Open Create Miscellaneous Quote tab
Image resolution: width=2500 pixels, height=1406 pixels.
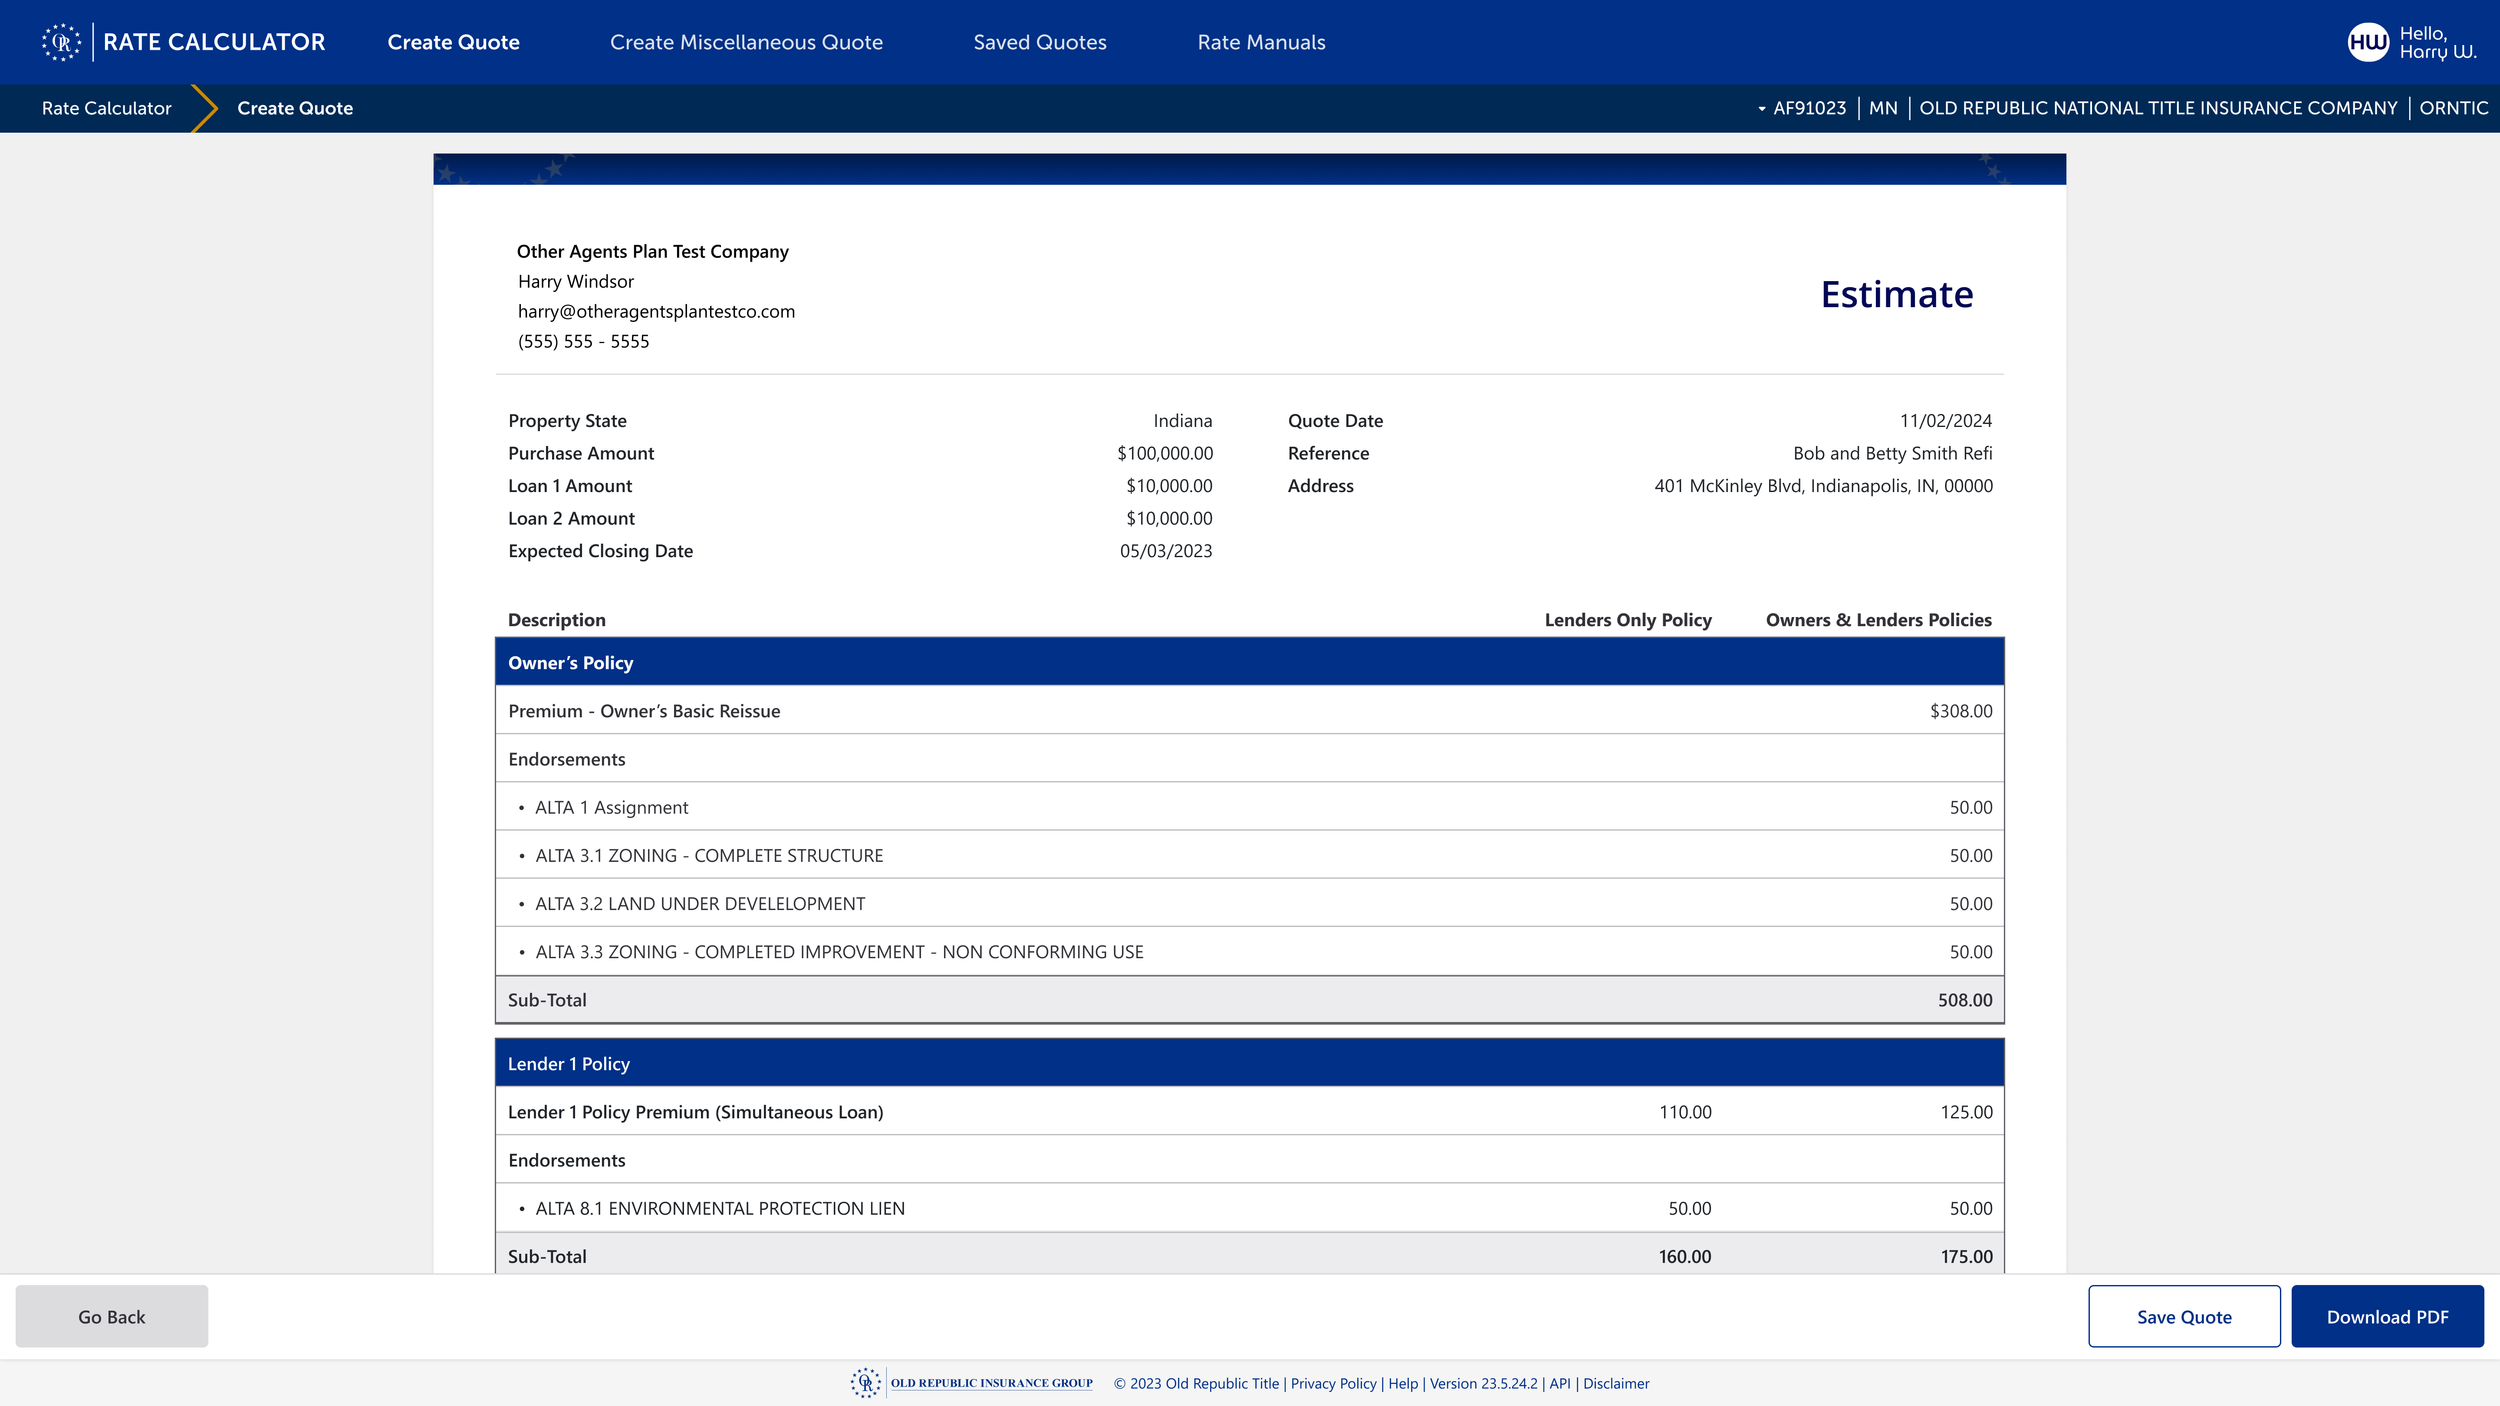point(746,42)
